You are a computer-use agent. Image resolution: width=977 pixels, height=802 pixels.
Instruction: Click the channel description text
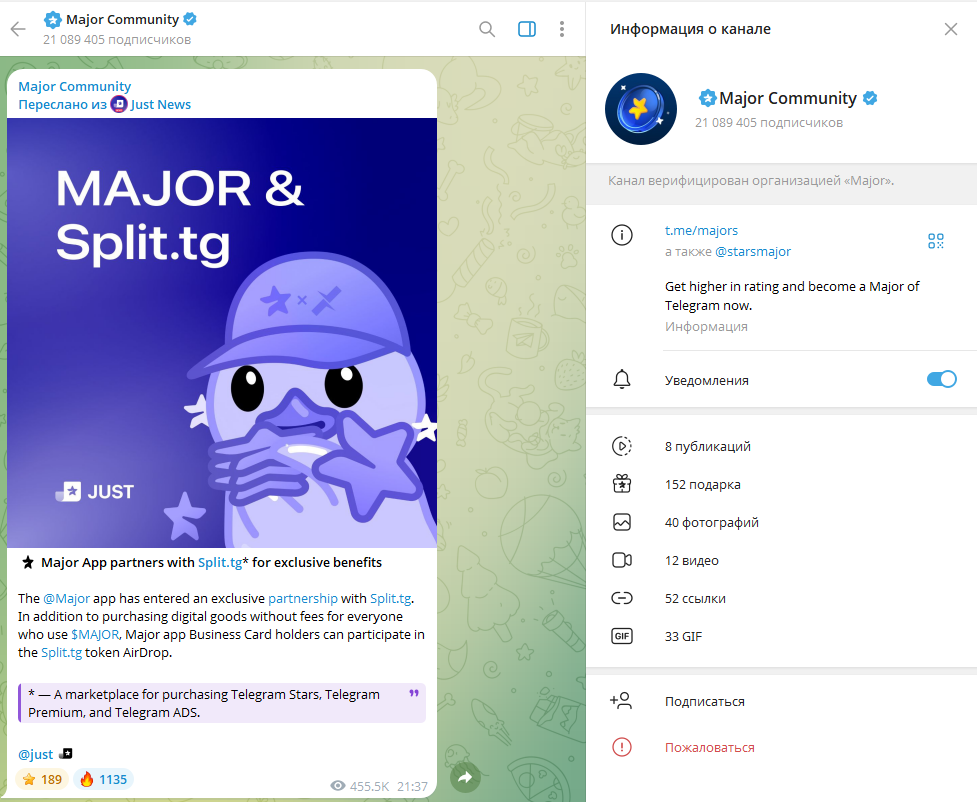pos(792,296)
